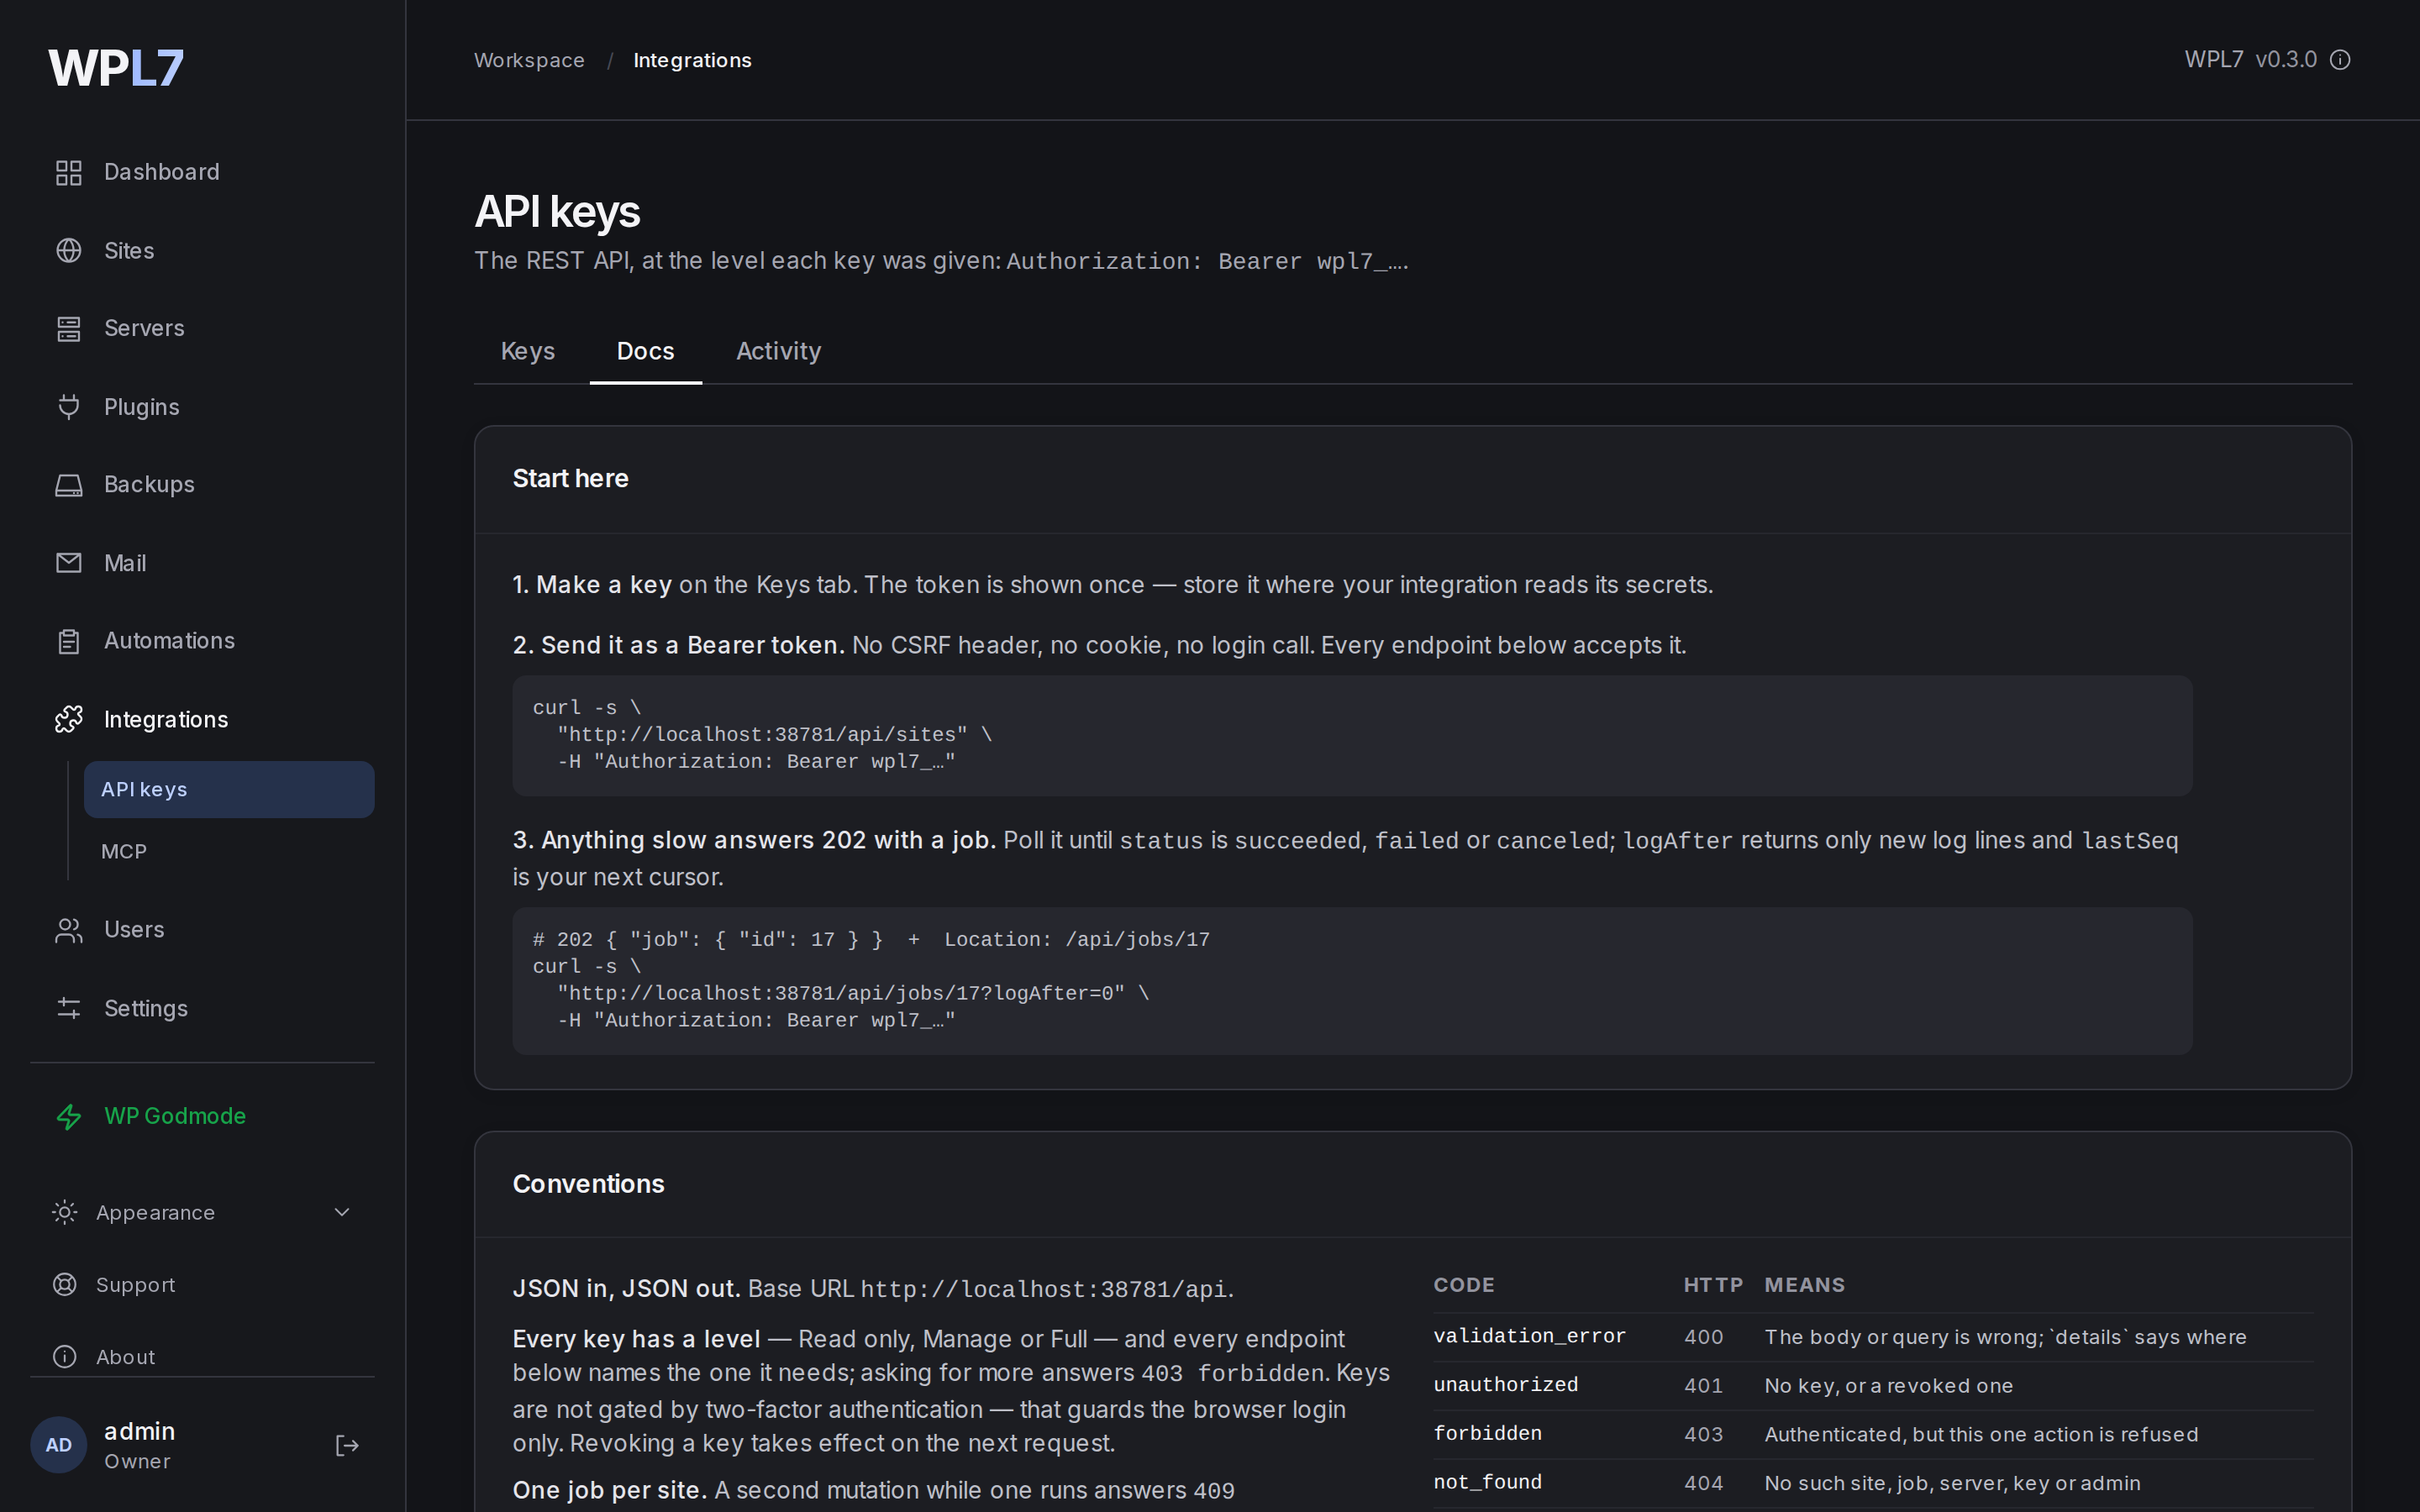Click the Settings sliders icon
This screenshot has width=2420, height=1512.
point(68,1008)
